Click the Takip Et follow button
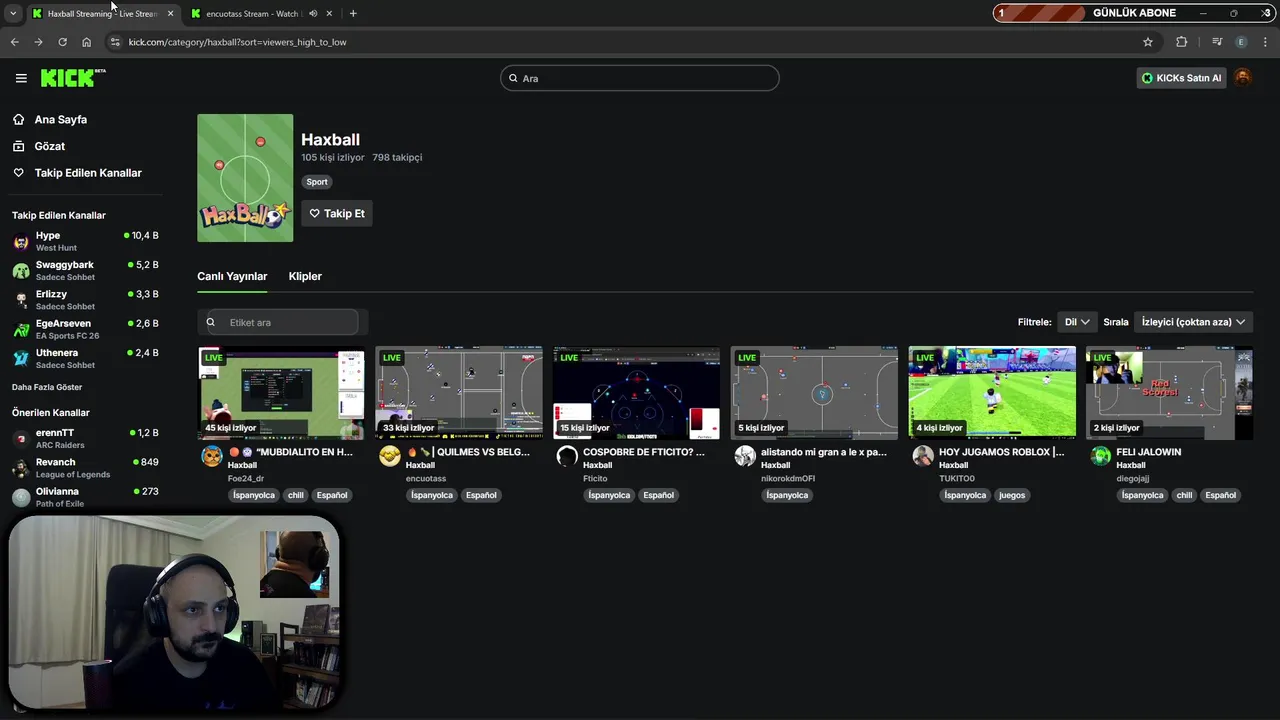Viewport: 1280px width, 720px height. [337, 213]
